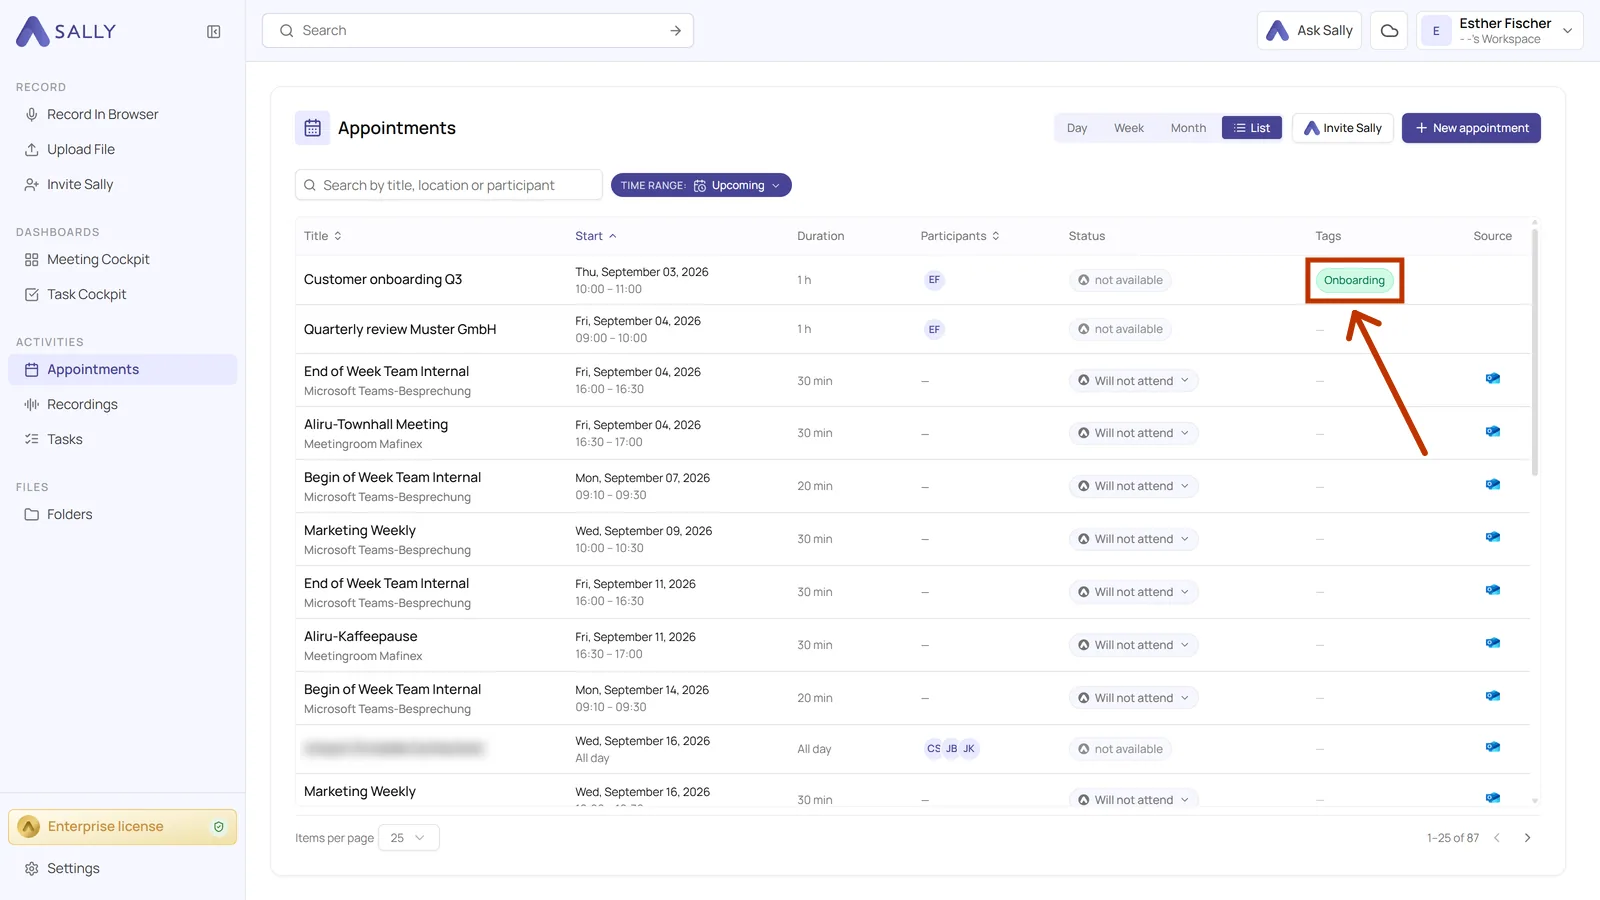Open Record In Browser

[103, 115]
